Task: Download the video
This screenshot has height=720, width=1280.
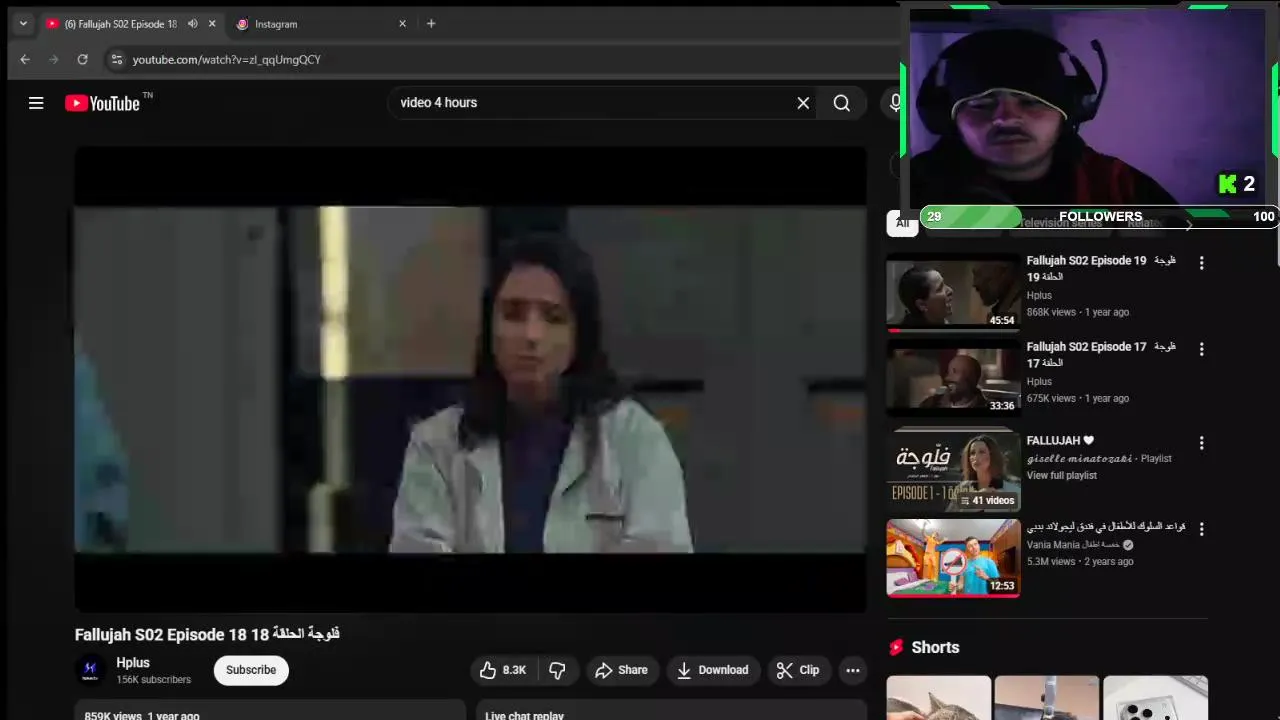Action: pos(713,670)
